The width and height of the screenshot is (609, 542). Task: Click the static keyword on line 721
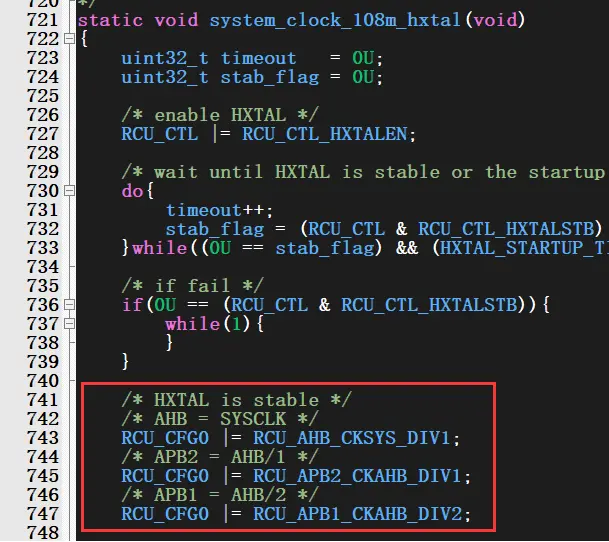click(109, 20)
